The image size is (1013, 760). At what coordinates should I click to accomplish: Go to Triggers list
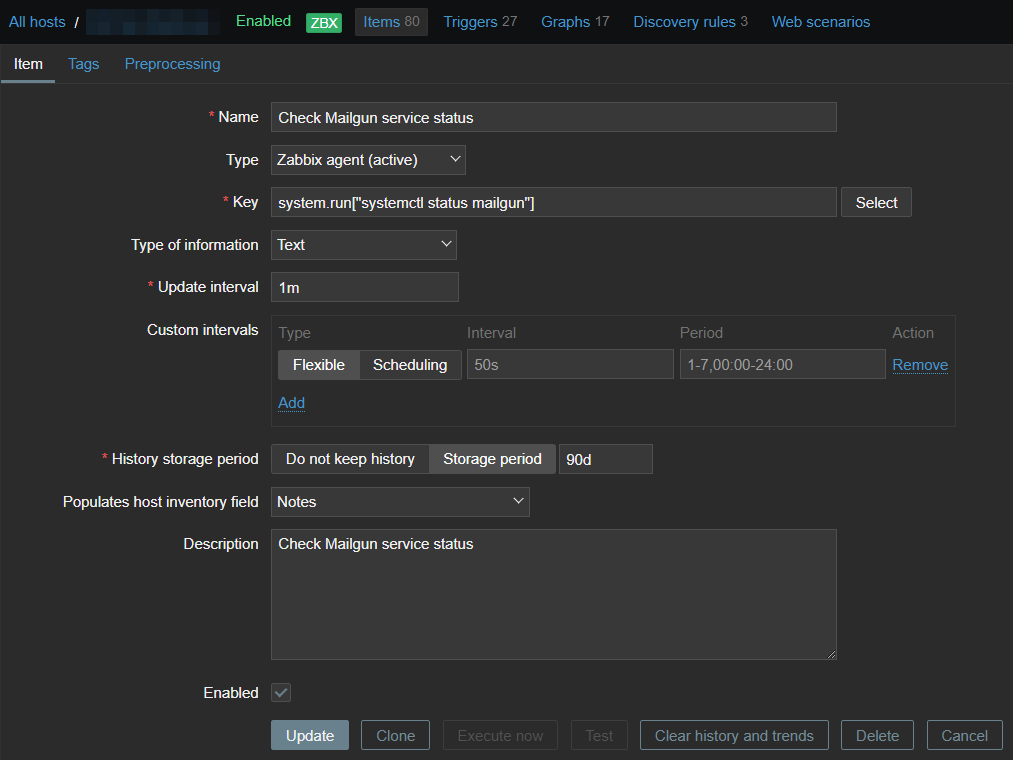[480, 22]
